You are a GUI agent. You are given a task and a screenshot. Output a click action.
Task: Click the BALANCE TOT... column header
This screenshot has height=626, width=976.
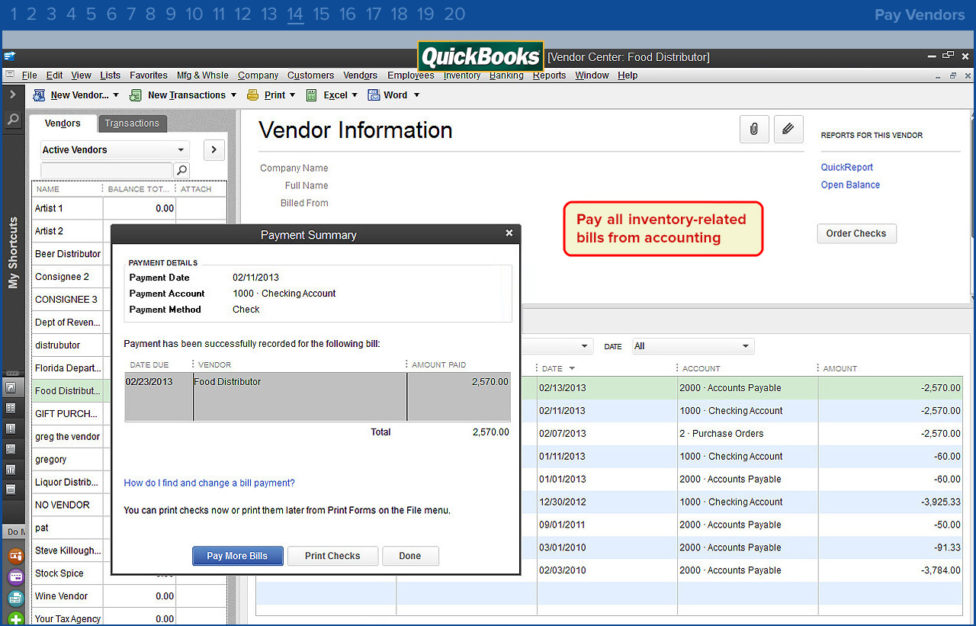coord(139,189)
